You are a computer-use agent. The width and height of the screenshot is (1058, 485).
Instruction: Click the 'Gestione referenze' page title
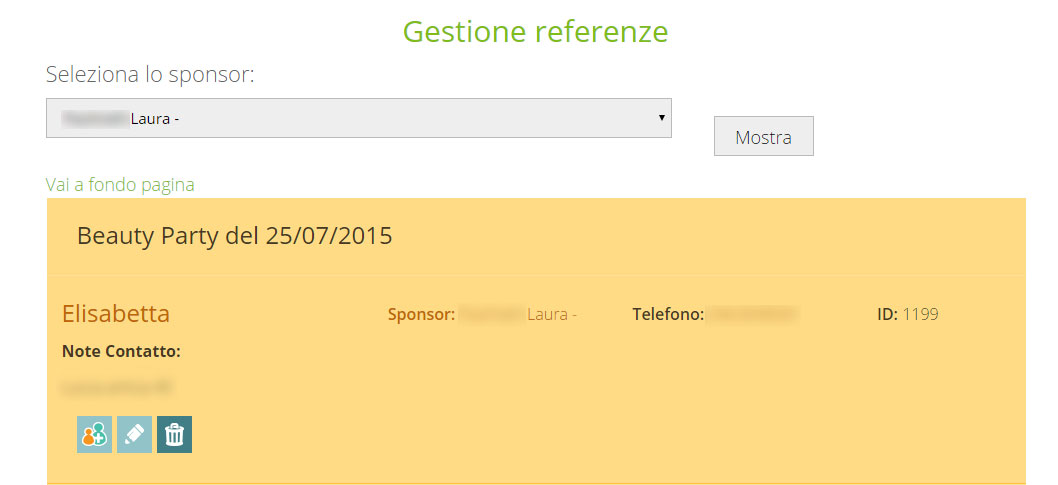[535, 32]
